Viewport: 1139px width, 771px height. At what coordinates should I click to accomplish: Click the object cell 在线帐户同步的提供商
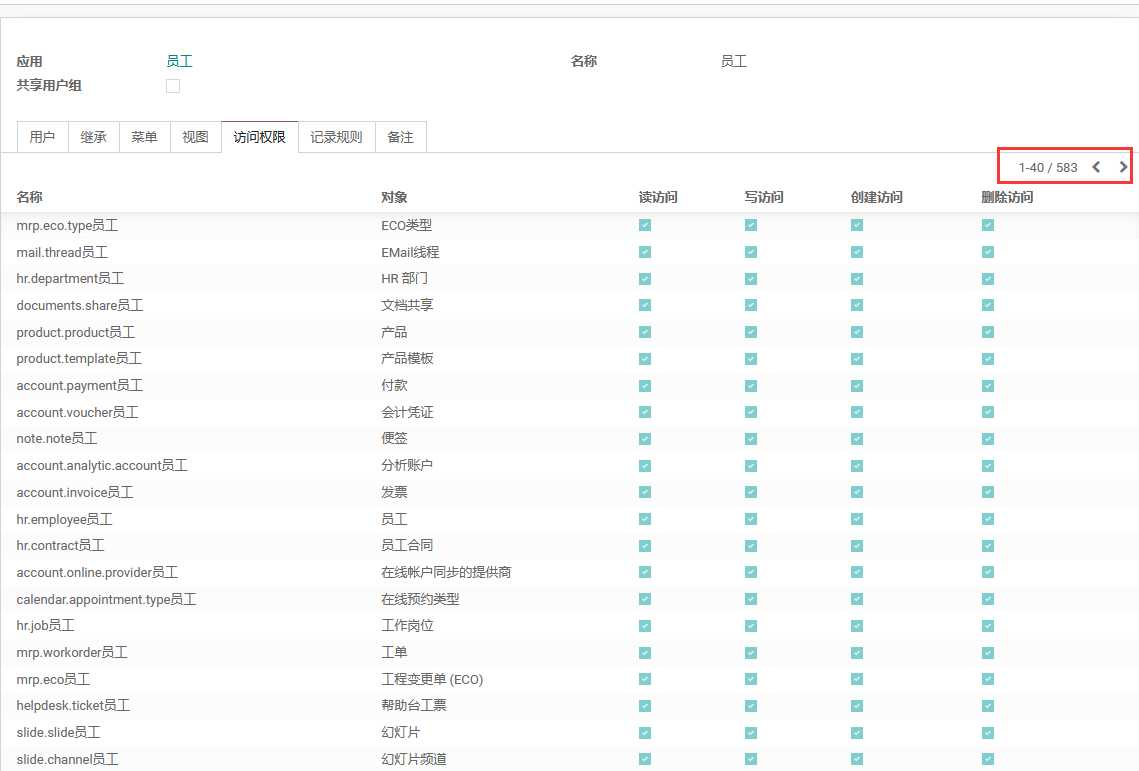click(447, 572)
